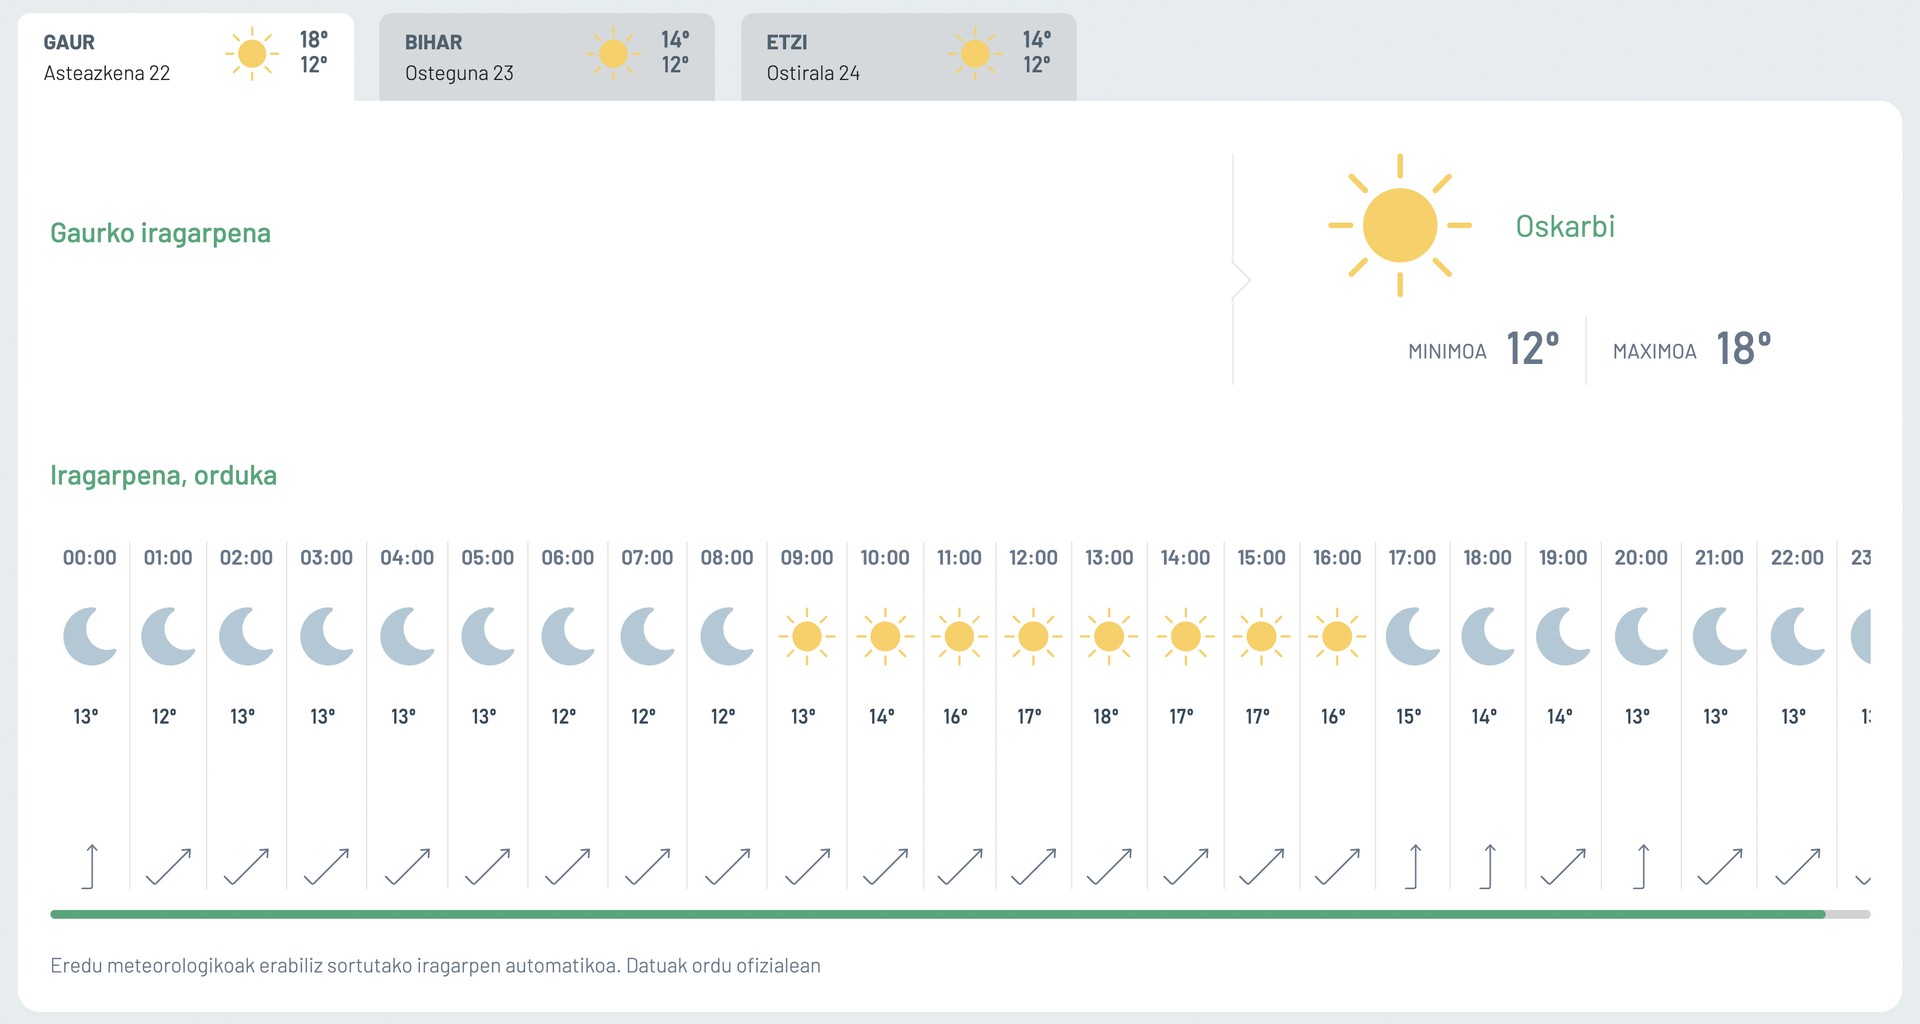Click the sun icon in the ETZI tab

975,53
